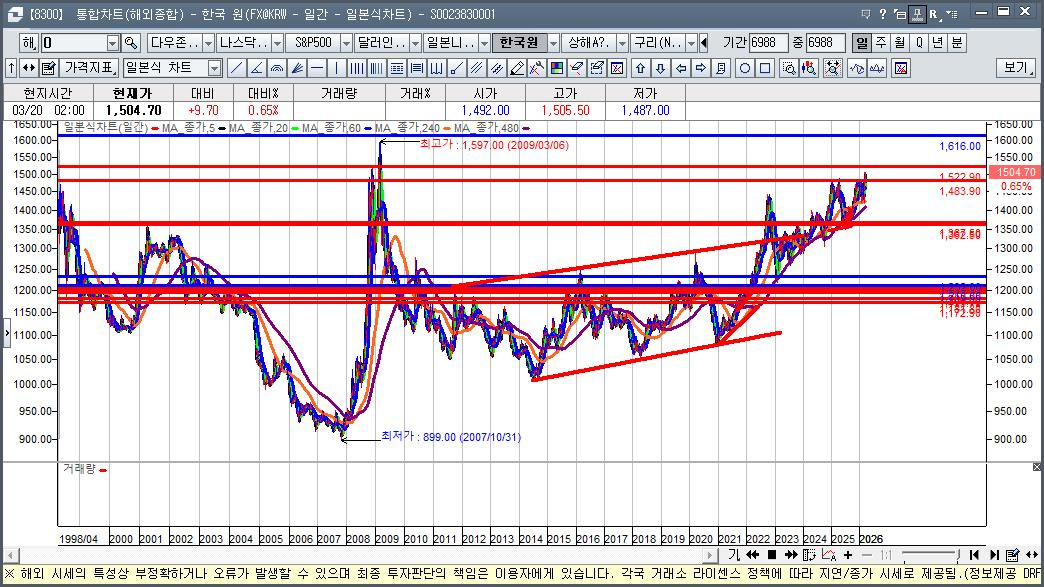The height and width of the screenshot is (587, 1044).
Task: Click the magnifier symbol search icon
Action: coord(130,44)
